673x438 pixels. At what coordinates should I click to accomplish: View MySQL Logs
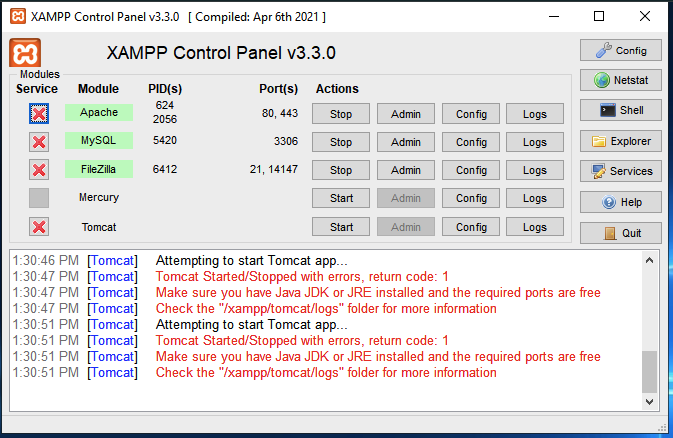coord(535,142)
